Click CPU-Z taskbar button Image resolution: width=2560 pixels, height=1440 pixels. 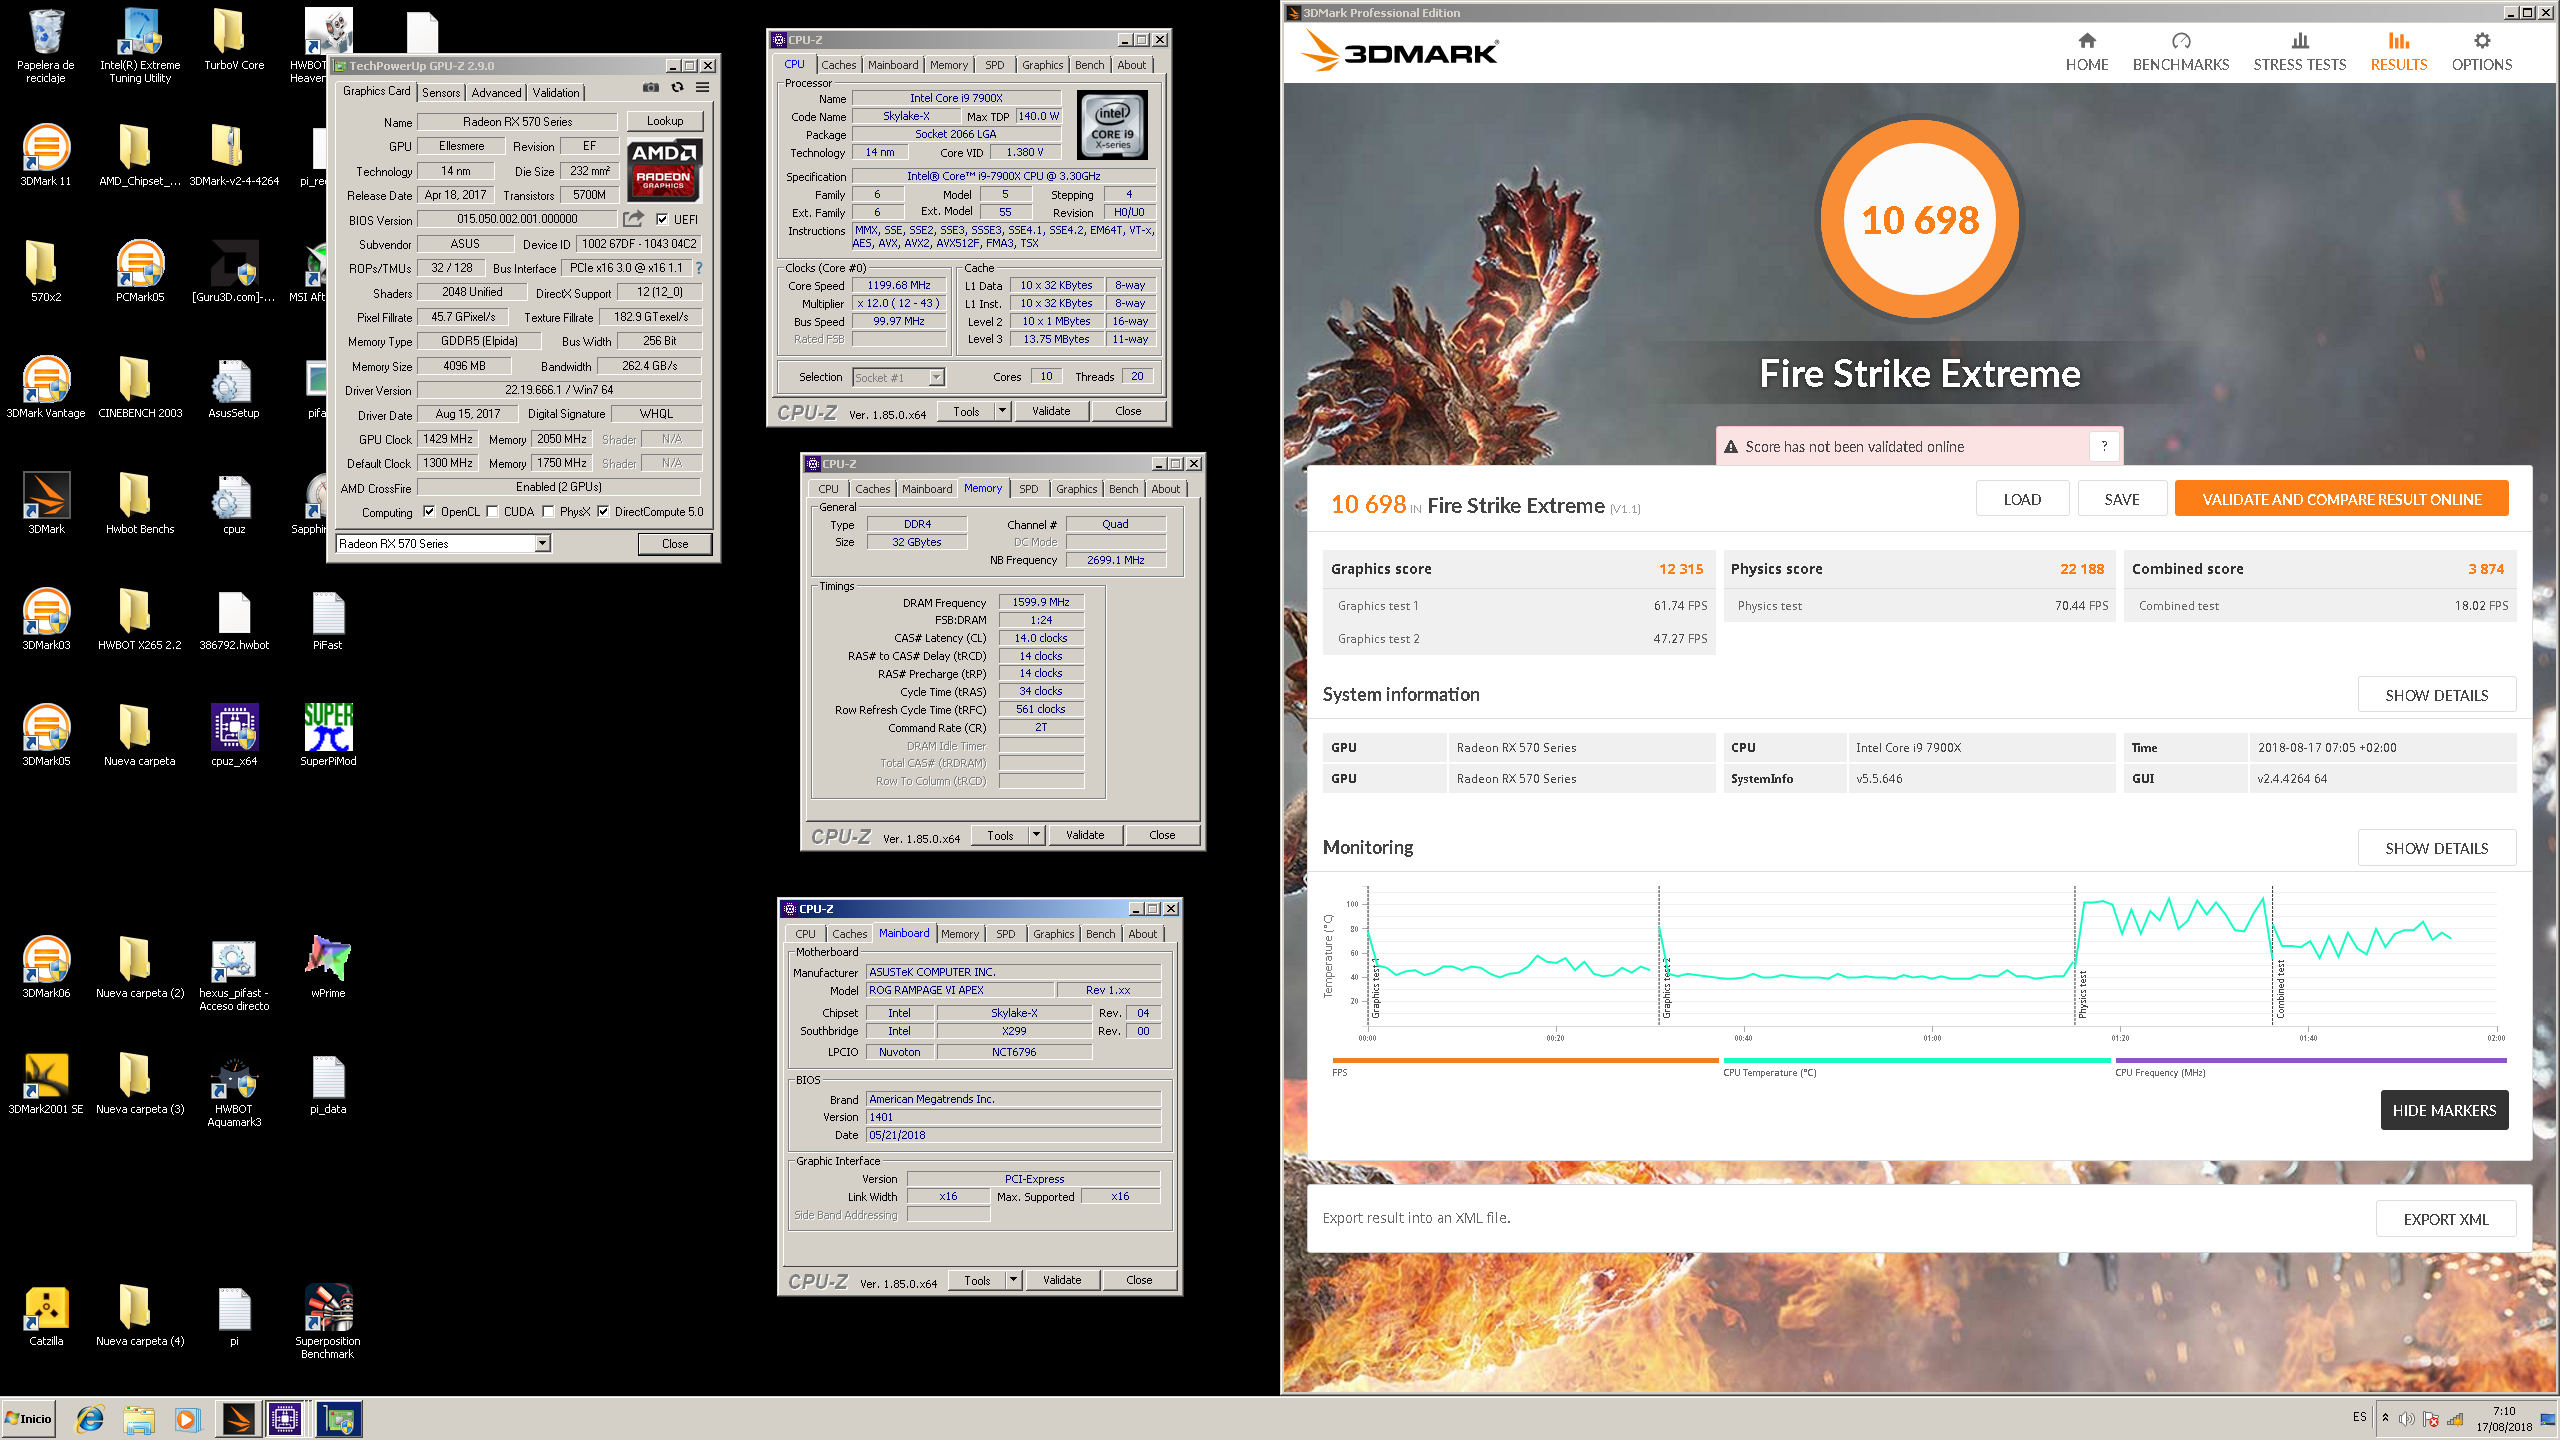click(285, 1419)
